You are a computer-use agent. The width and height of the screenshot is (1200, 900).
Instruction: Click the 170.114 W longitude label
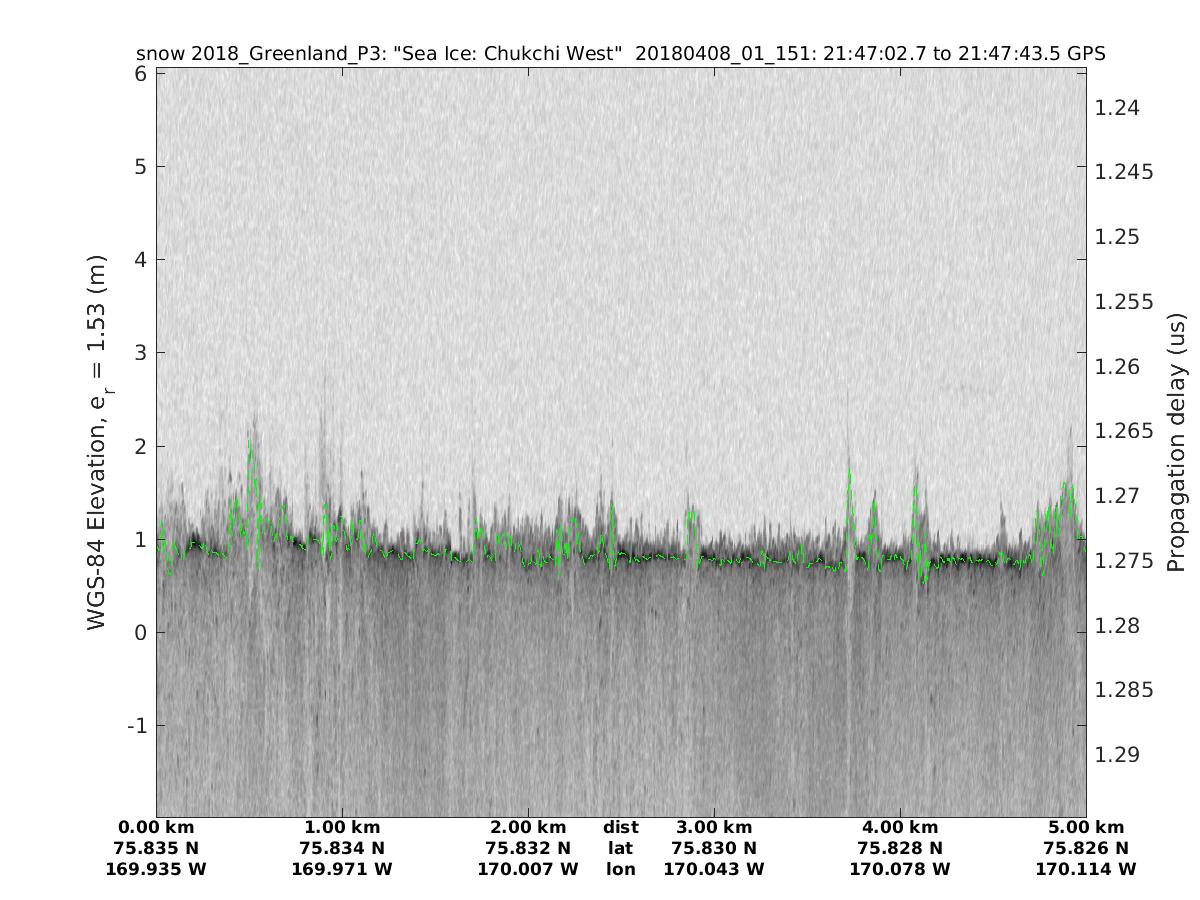pos(1086,870)
